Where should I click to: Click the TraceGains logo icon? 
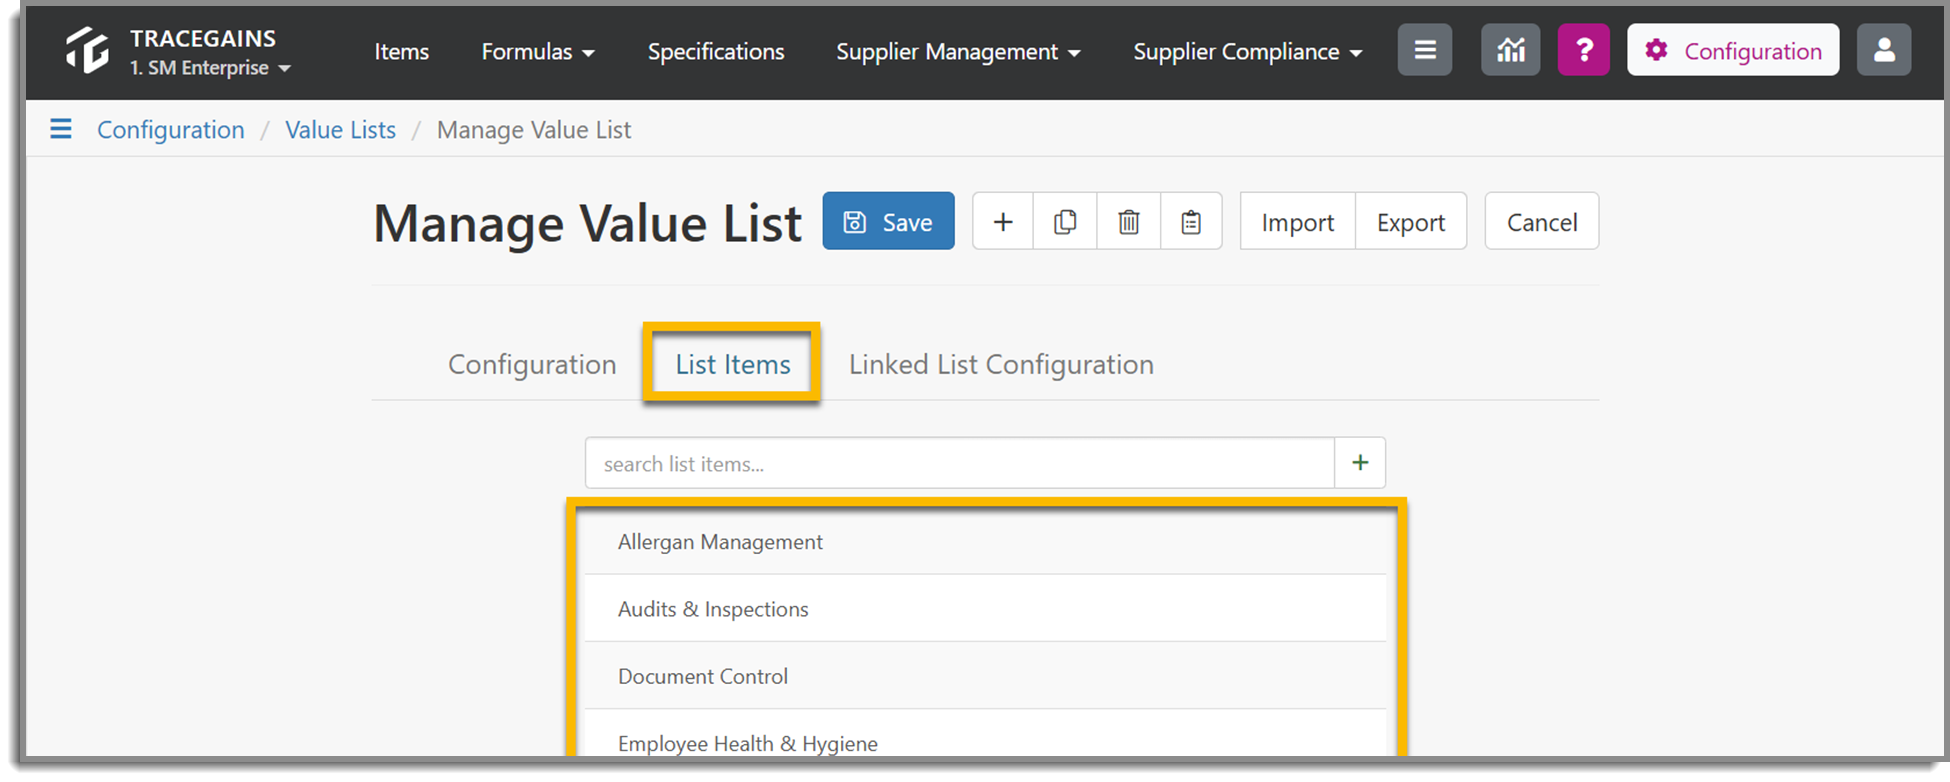pyautogui.click(x=87, y=51)
